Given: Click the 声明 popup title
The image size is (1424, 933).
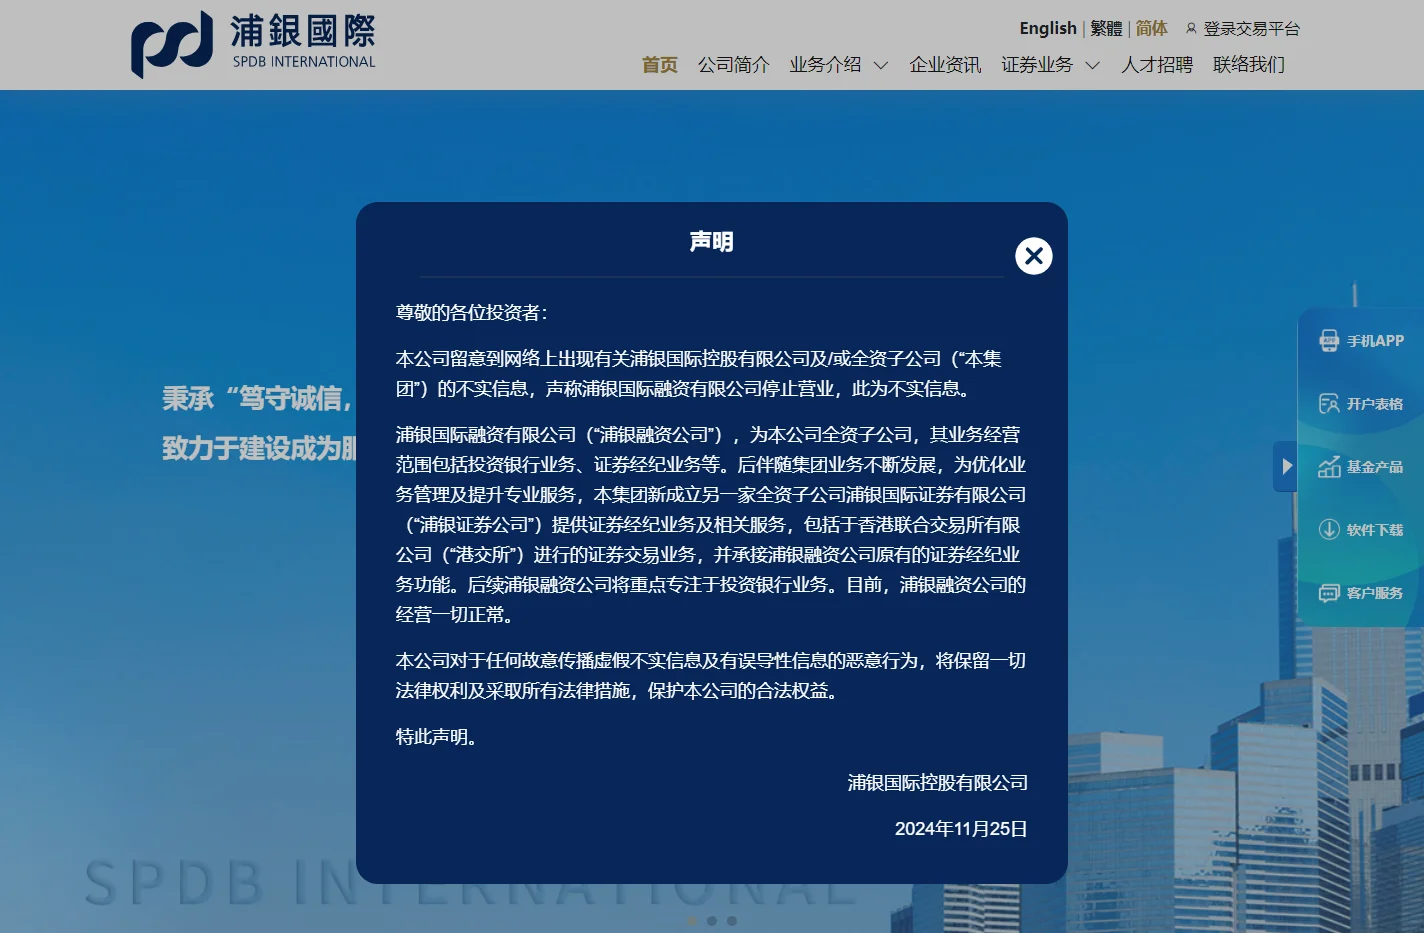Looking at the screenshot, I should pos(712,242).
